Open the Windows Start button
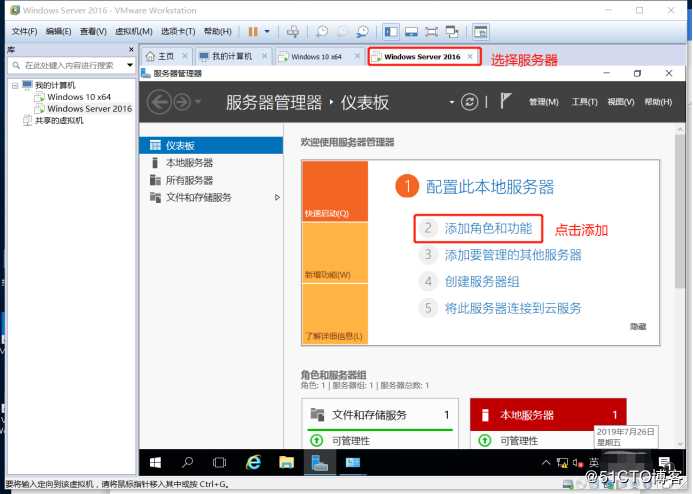693x494 pixels. point(155,463)
